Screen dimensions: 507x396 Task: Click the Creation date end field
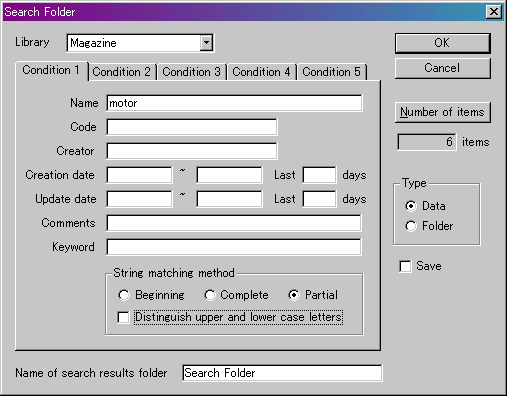tap(229, 175)
